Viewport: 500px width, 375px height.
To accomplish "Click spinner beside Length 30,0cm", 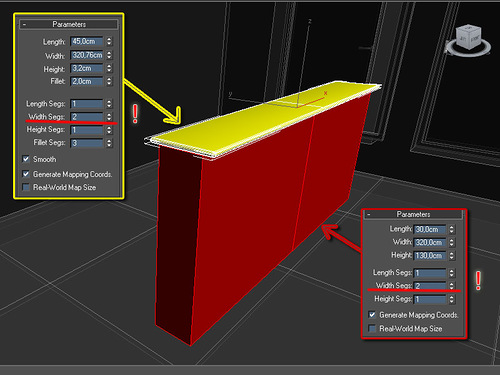I will [452, 229].
